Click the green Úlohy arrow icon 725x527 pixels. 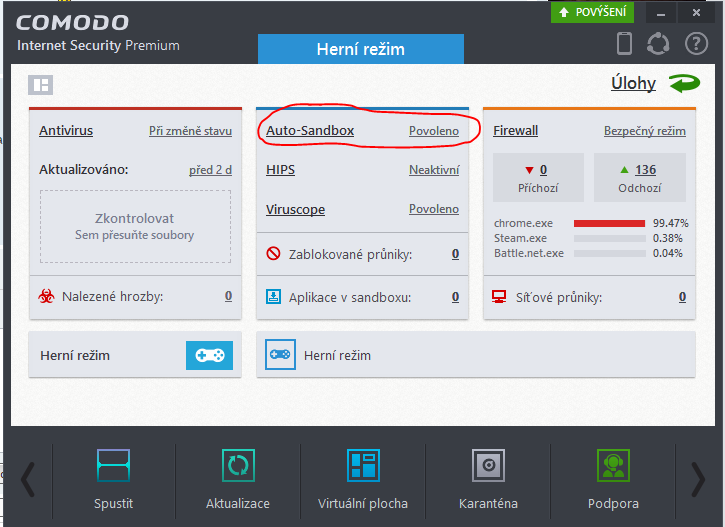pos(684,84)
